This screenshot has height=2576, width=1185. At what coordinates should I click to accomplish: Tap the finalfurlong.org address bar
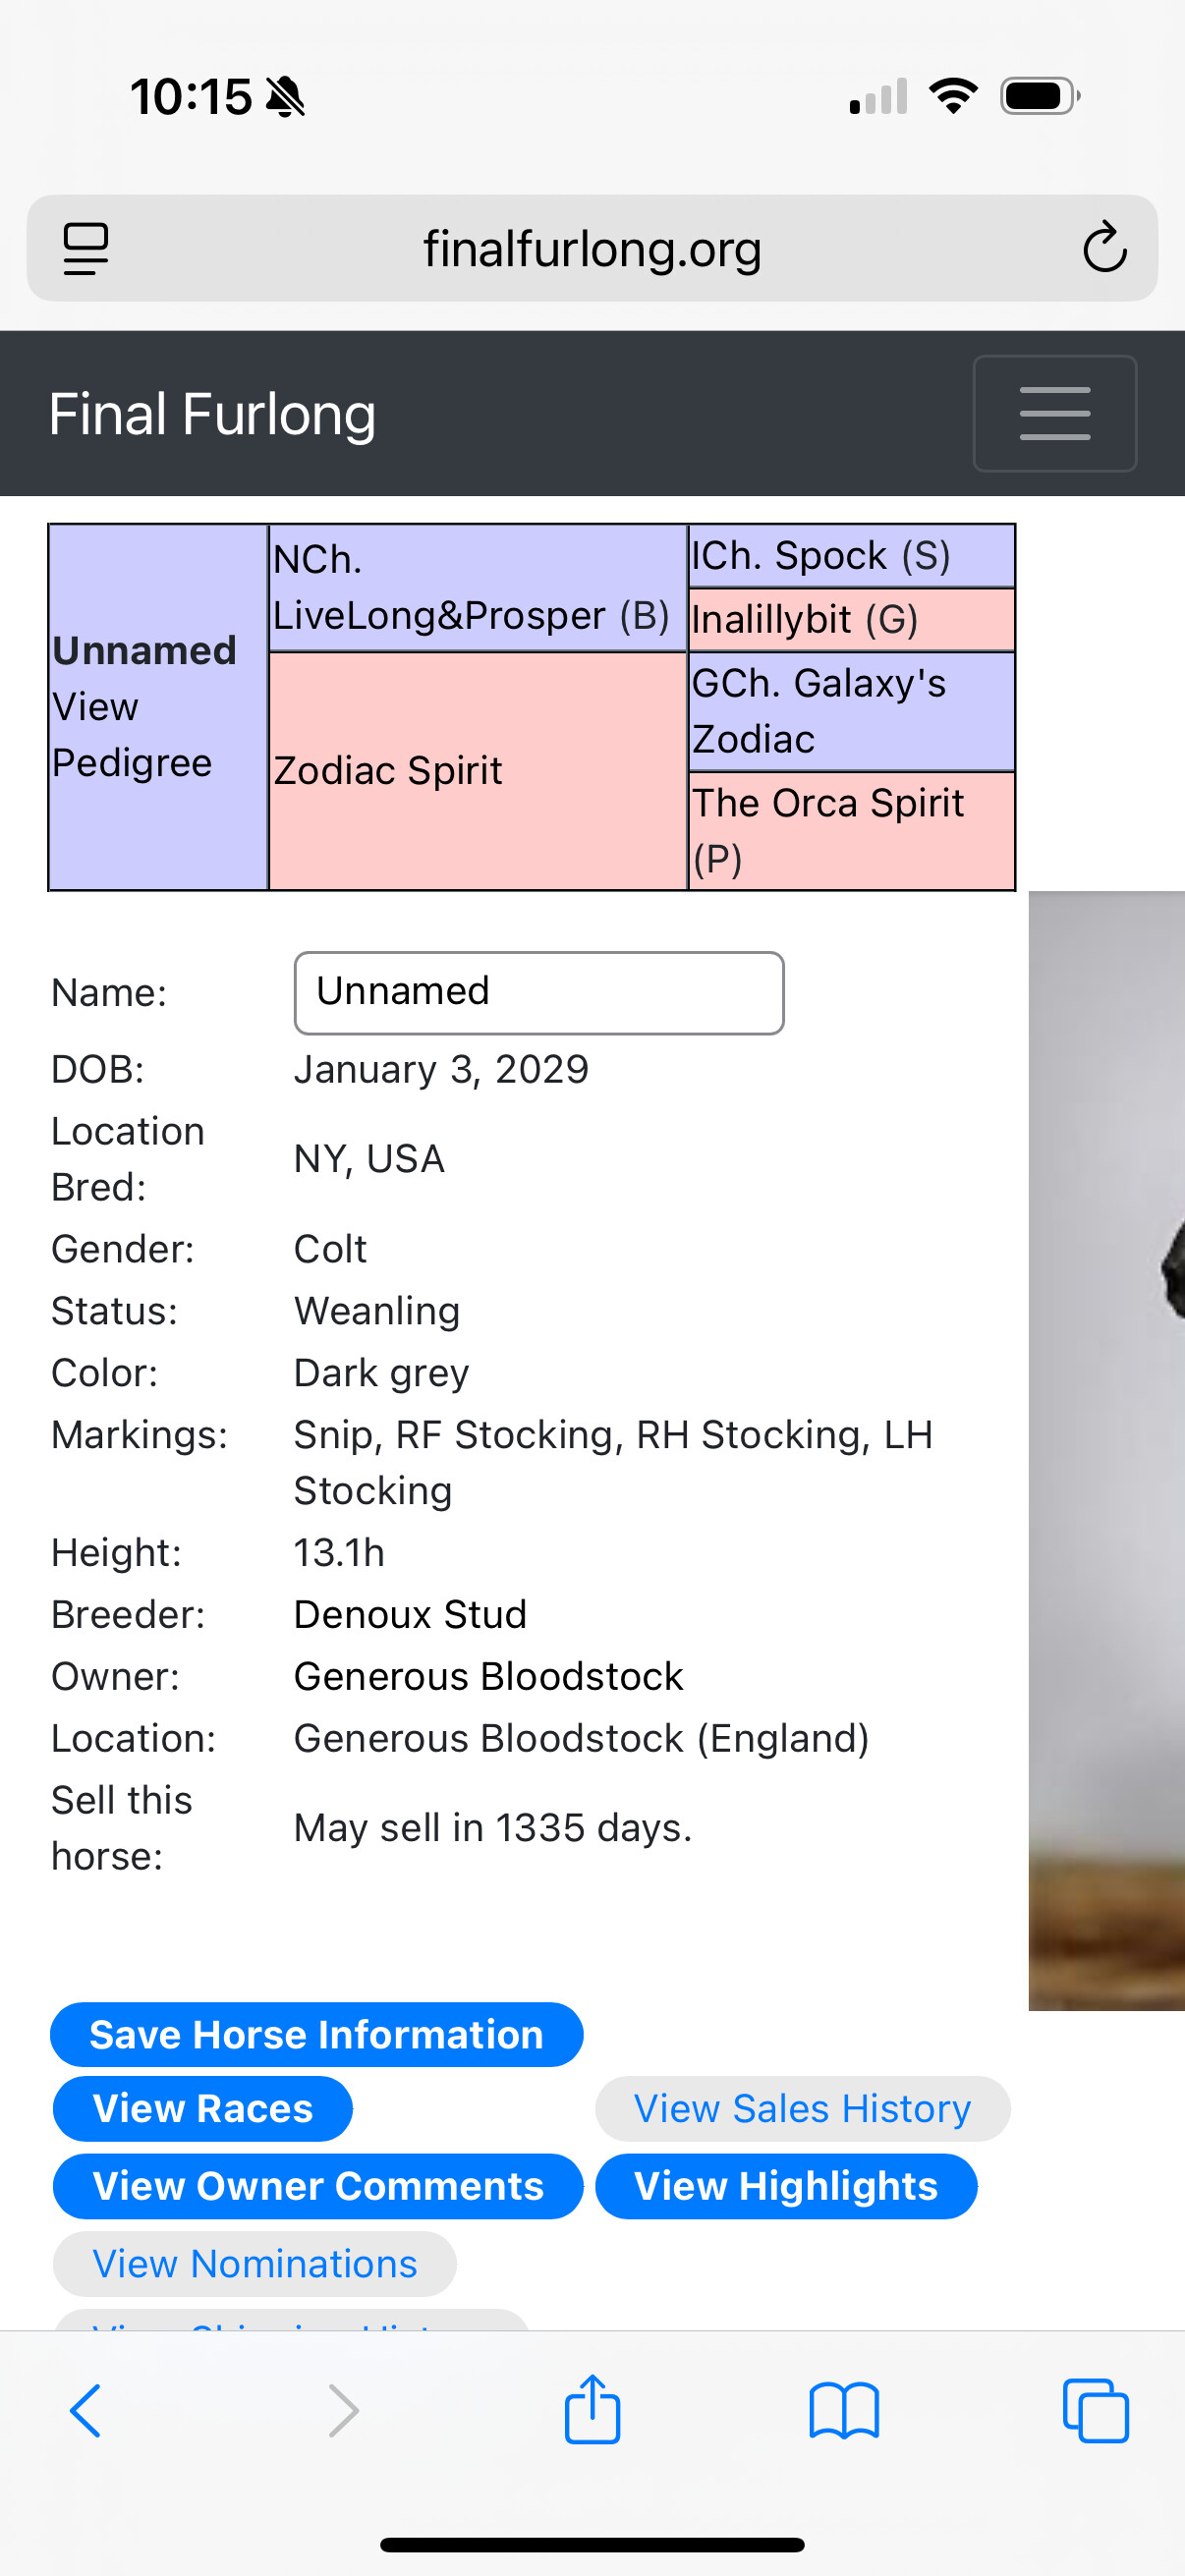coord(592,248)
